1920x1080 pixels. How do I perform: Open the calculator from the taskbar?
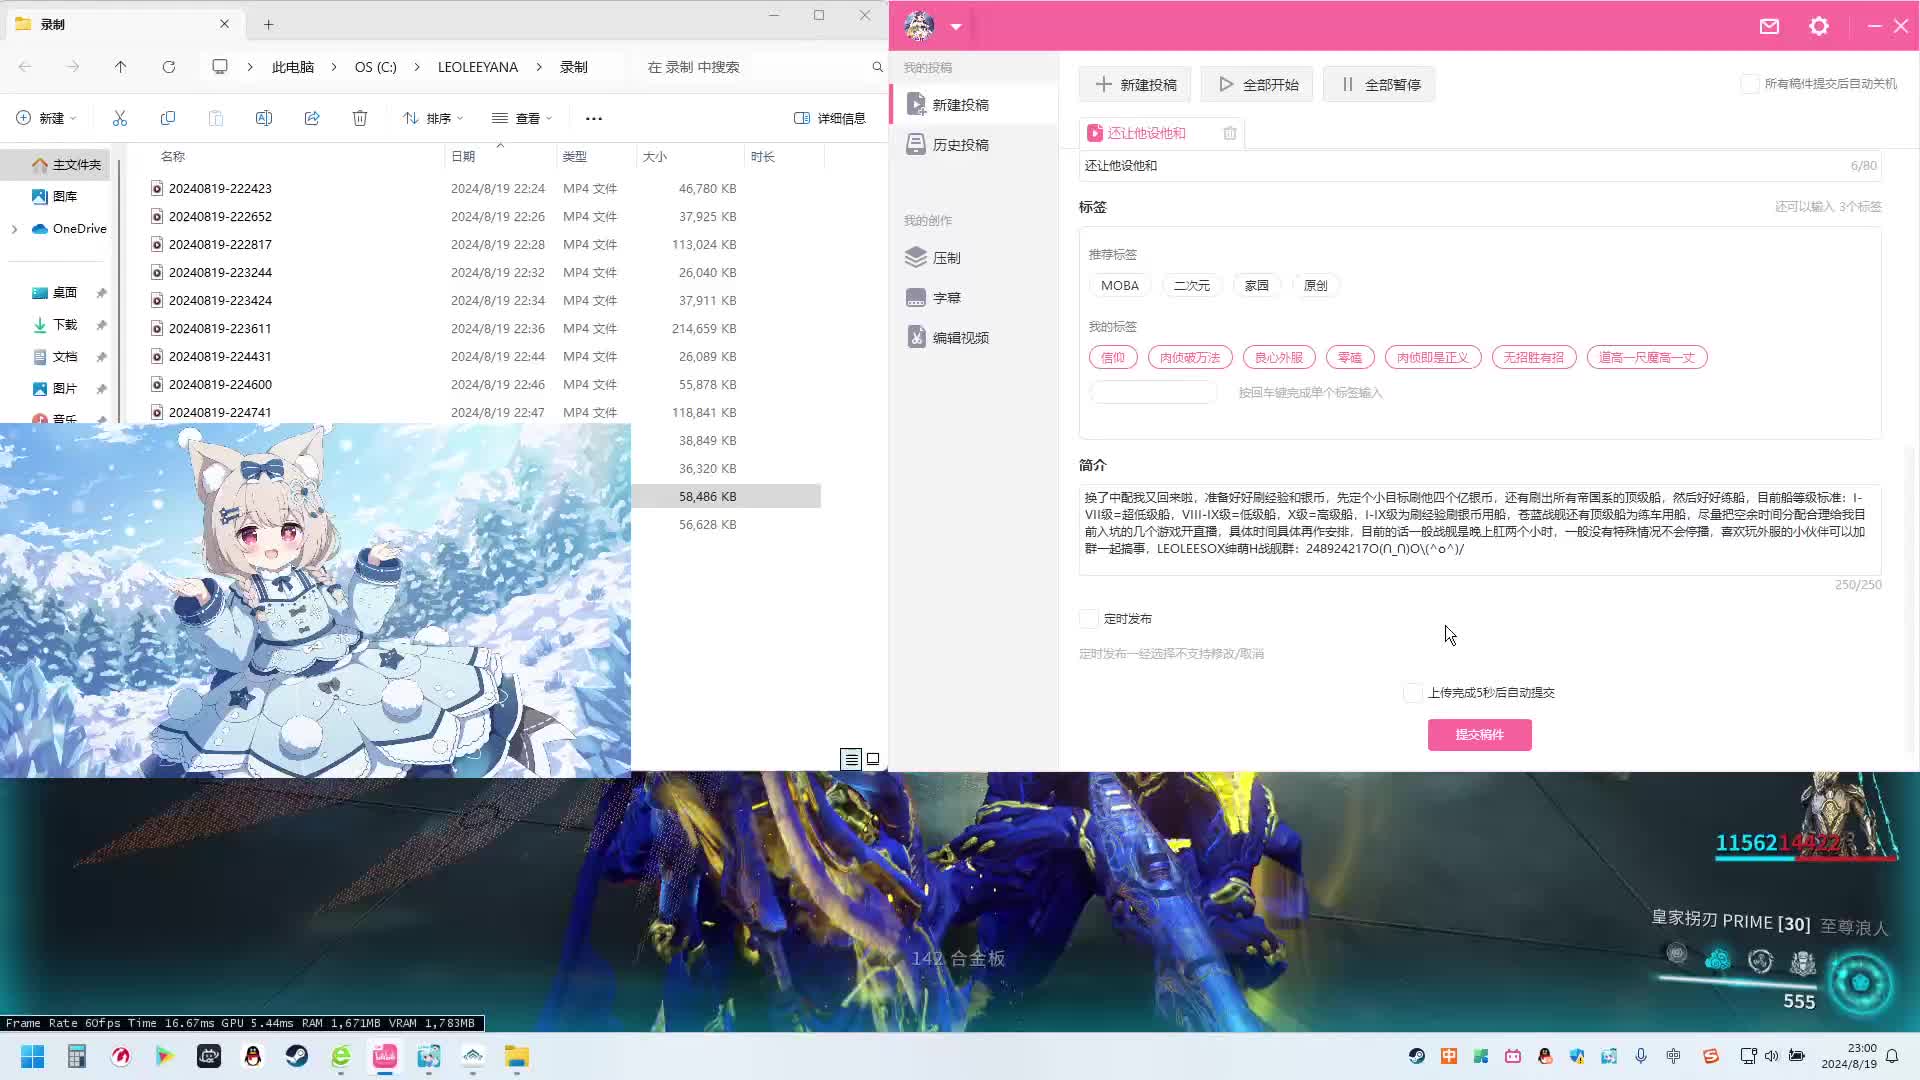(x=77, y=1056)
